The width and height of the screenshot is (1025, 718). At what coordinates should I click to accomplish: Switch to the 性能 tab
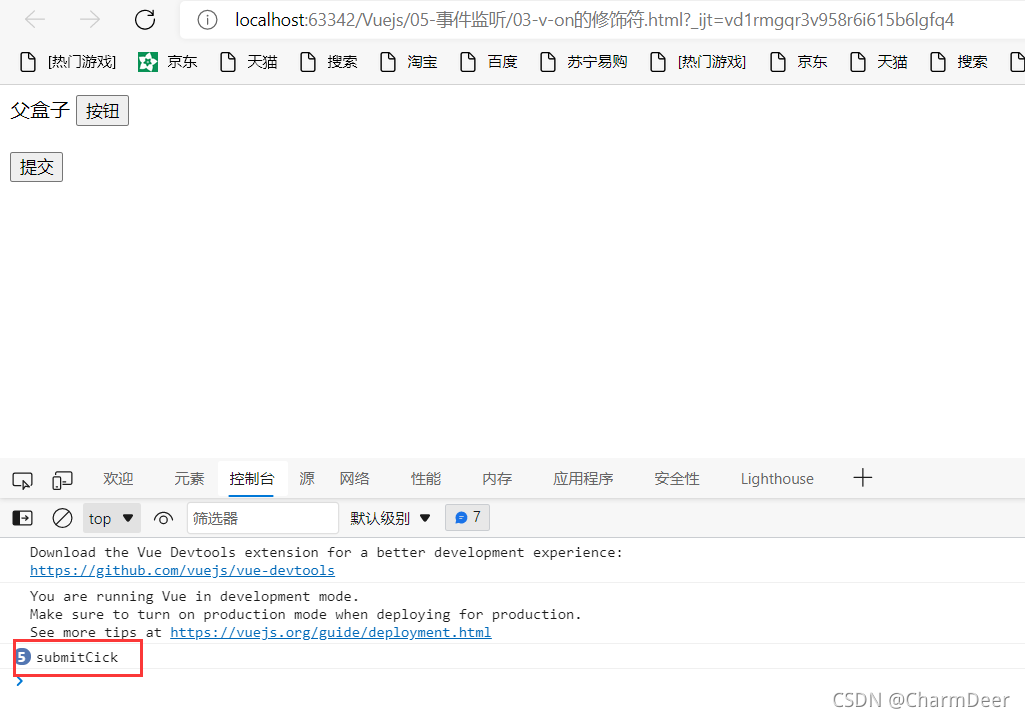426,479
